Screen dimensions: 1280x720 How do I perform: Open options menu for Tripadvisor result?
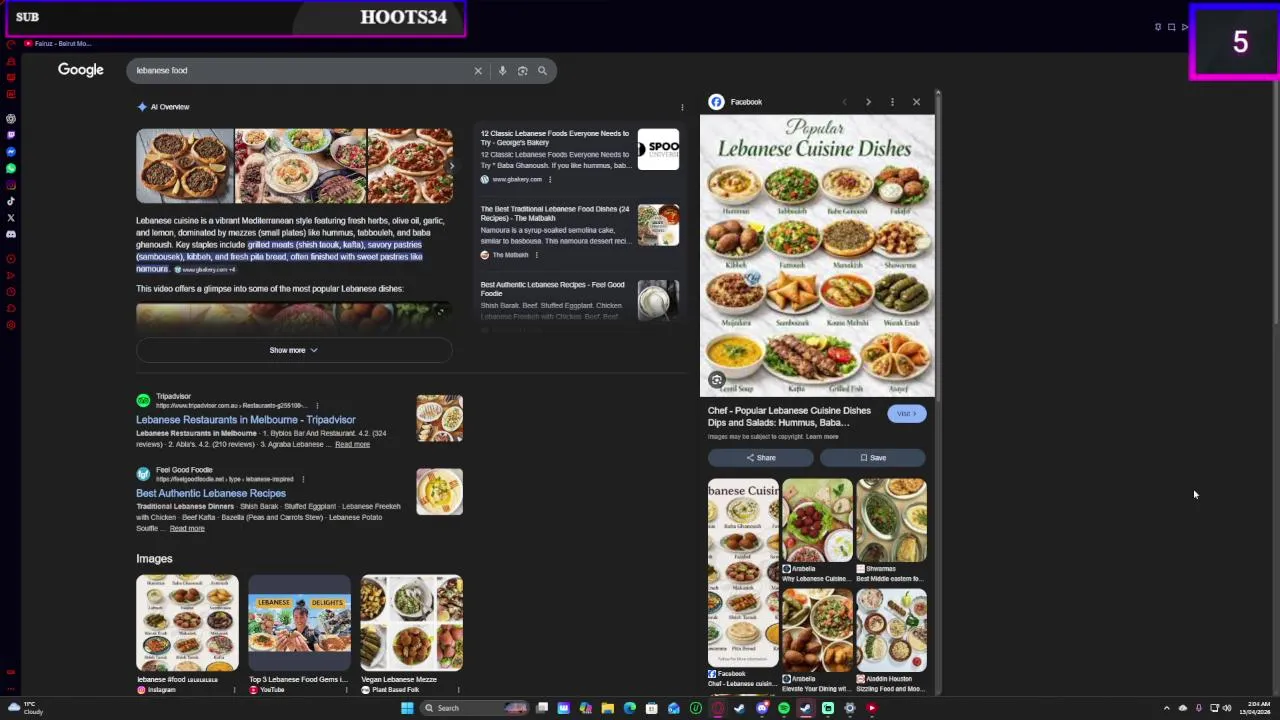tap(317, 406)
